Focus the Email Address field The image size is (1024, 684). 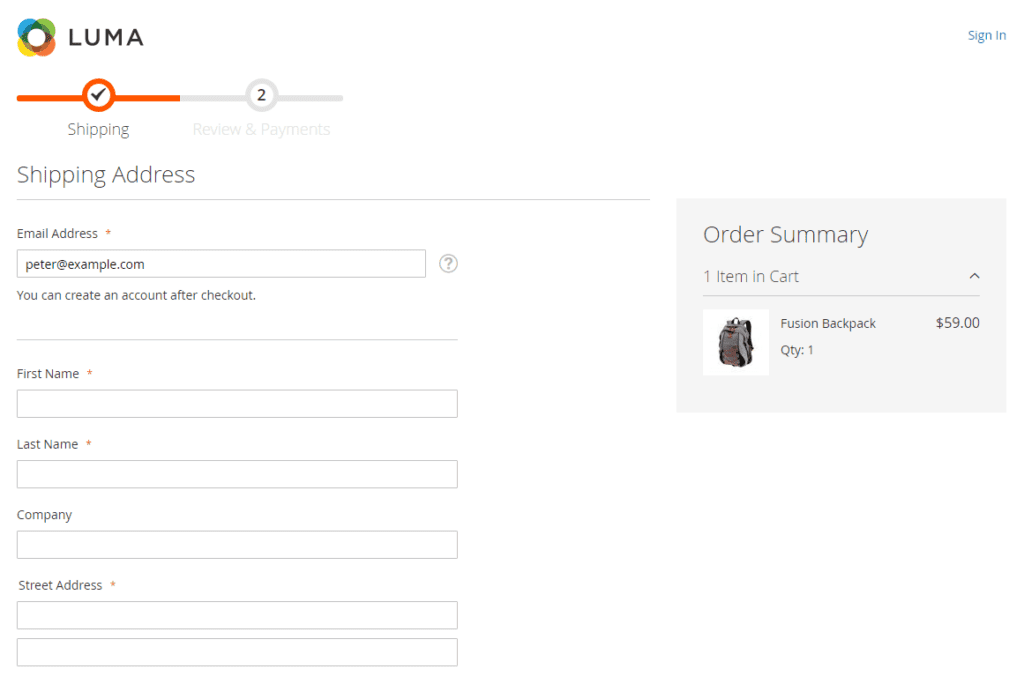point(221,264)
